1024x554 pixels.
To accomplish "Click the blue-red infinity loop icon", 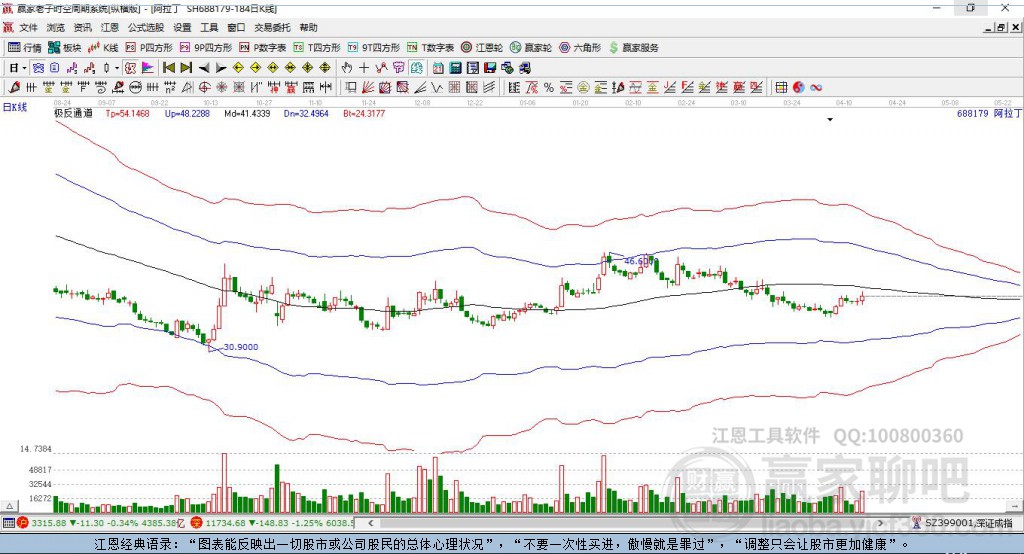I will pos(816,88).
